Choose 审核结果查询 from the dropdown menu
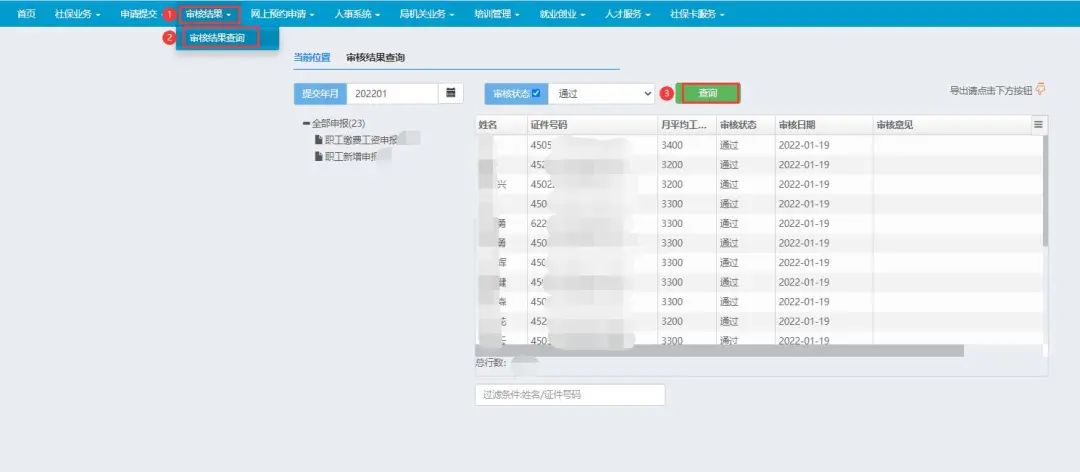The image size is (1080, 472). (217, 38)
